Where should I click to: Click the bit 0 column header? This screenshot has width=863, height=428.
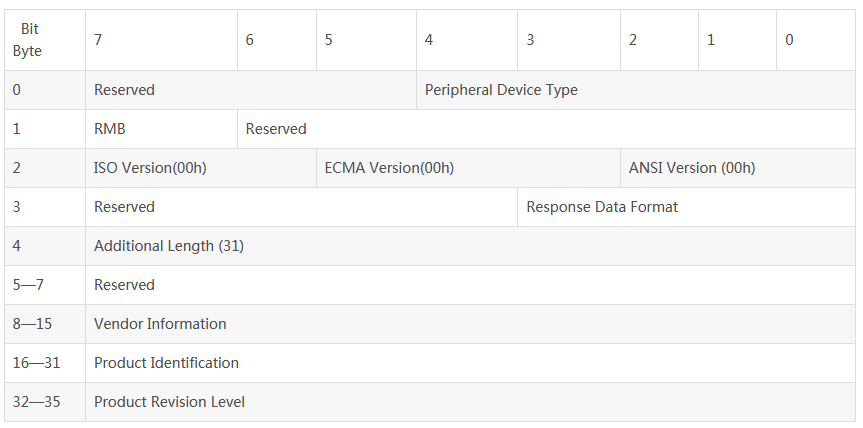(x=816, y=40)
